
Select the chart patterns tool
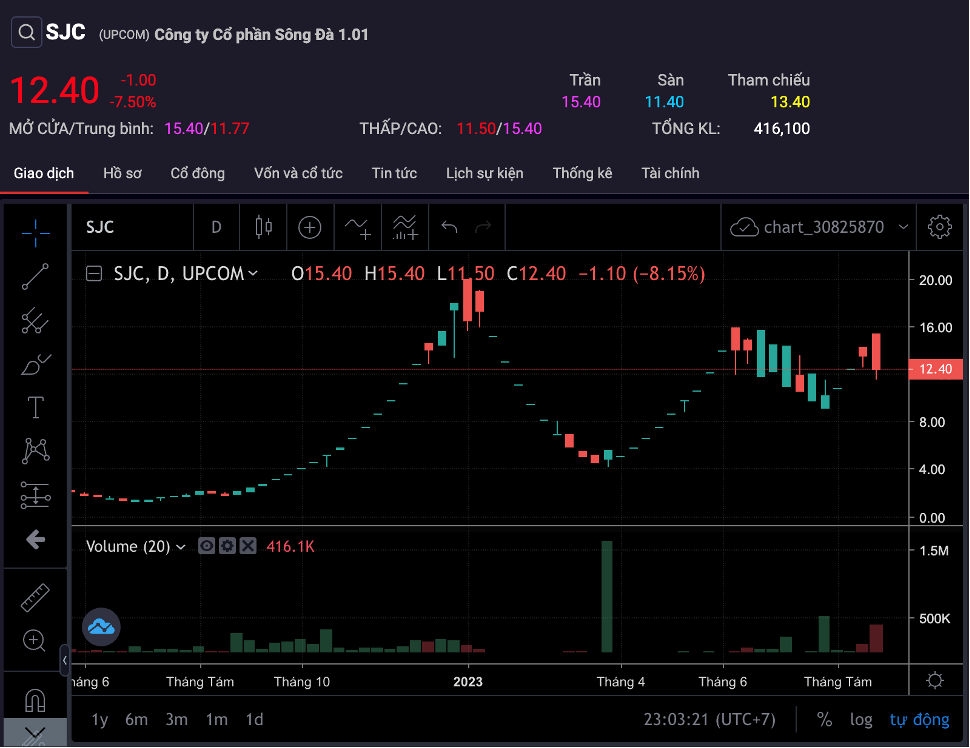[35, 451]
